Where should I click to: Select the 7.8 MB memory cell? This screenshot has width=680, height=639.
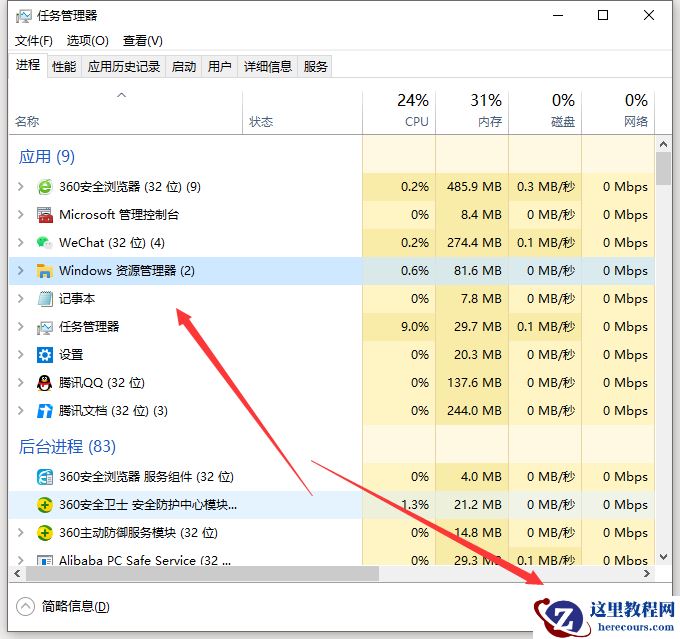[x=472, y=298]
